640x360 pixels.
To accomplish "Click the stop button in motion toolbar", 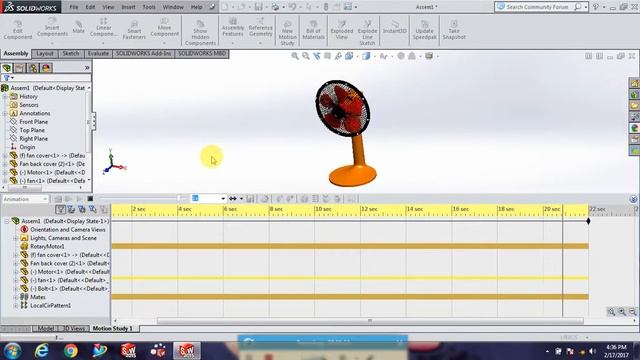I will click(x=90, y=199).
